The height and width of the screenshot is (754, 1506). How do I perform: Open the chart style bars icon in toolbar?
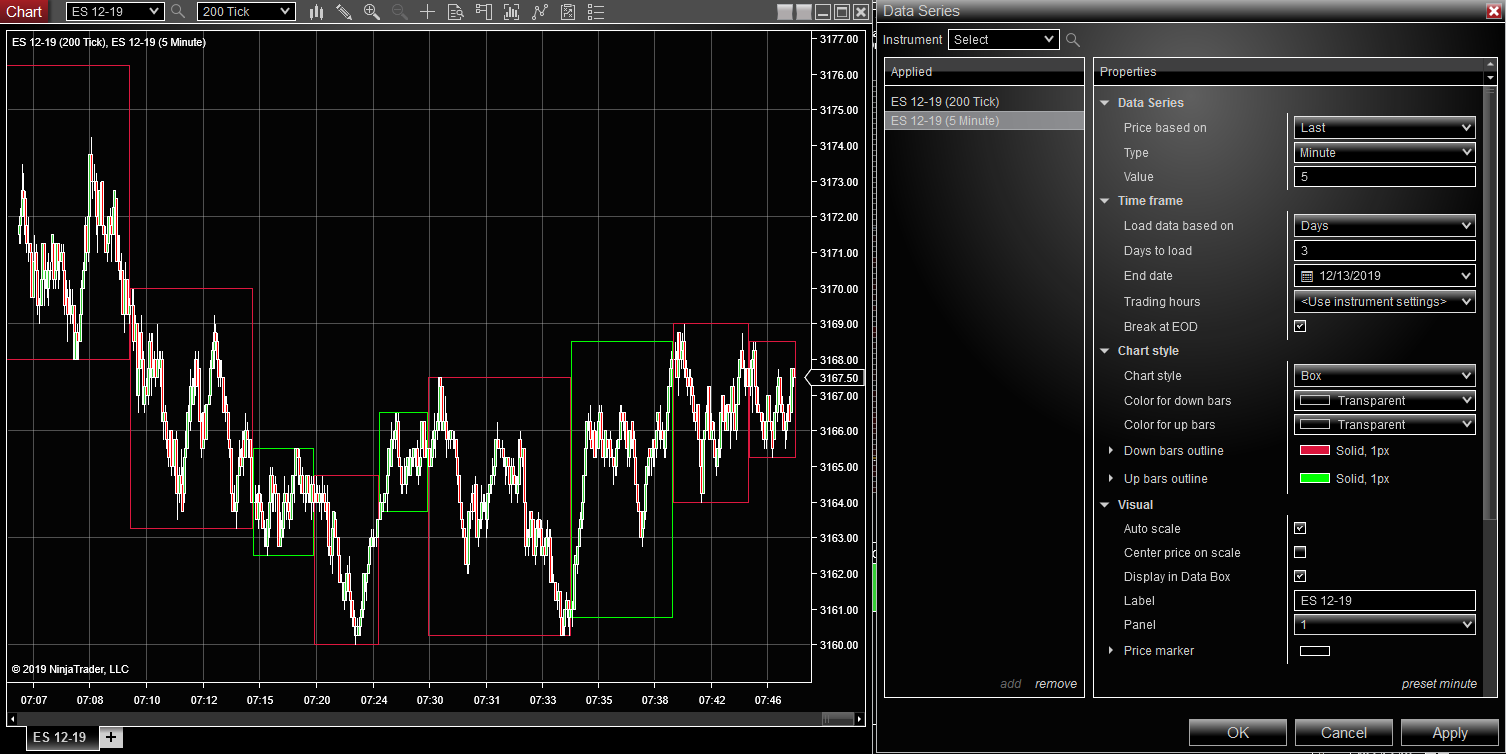pyautogui.click(x=316, y=12)
